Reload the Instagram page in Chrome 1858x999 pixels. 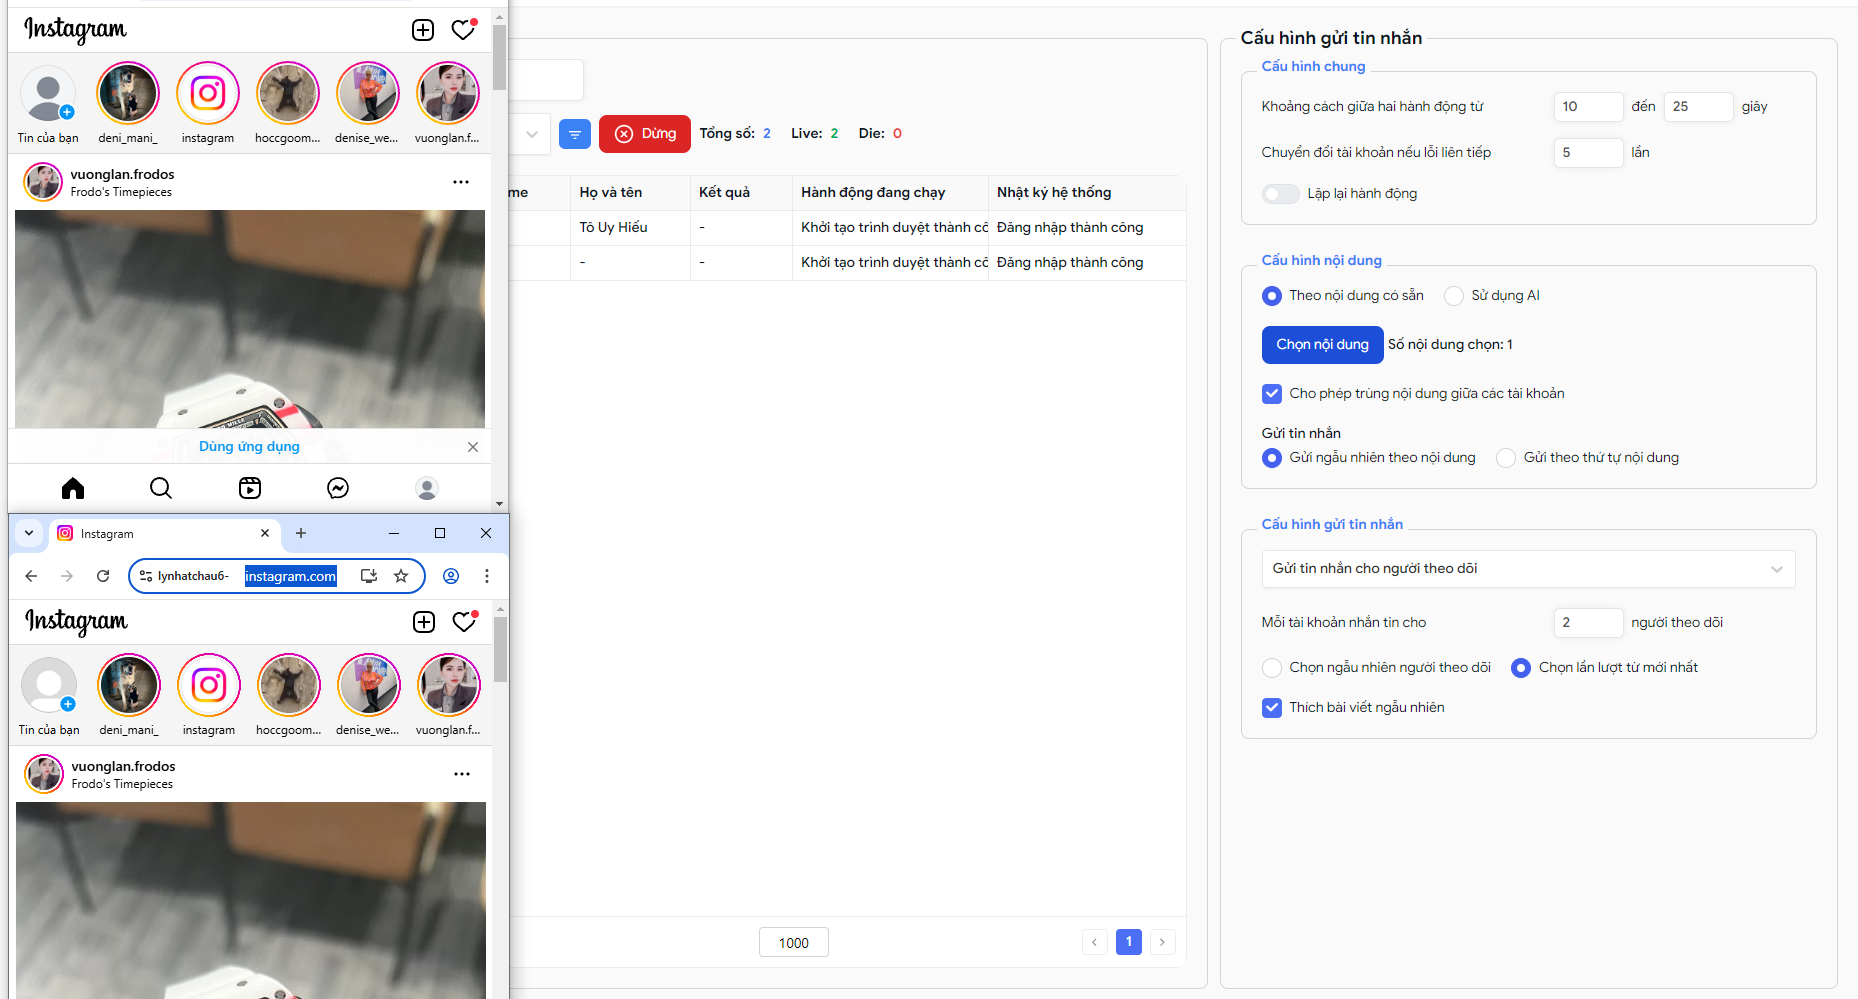pyautogui.click(x=103, y=576)
